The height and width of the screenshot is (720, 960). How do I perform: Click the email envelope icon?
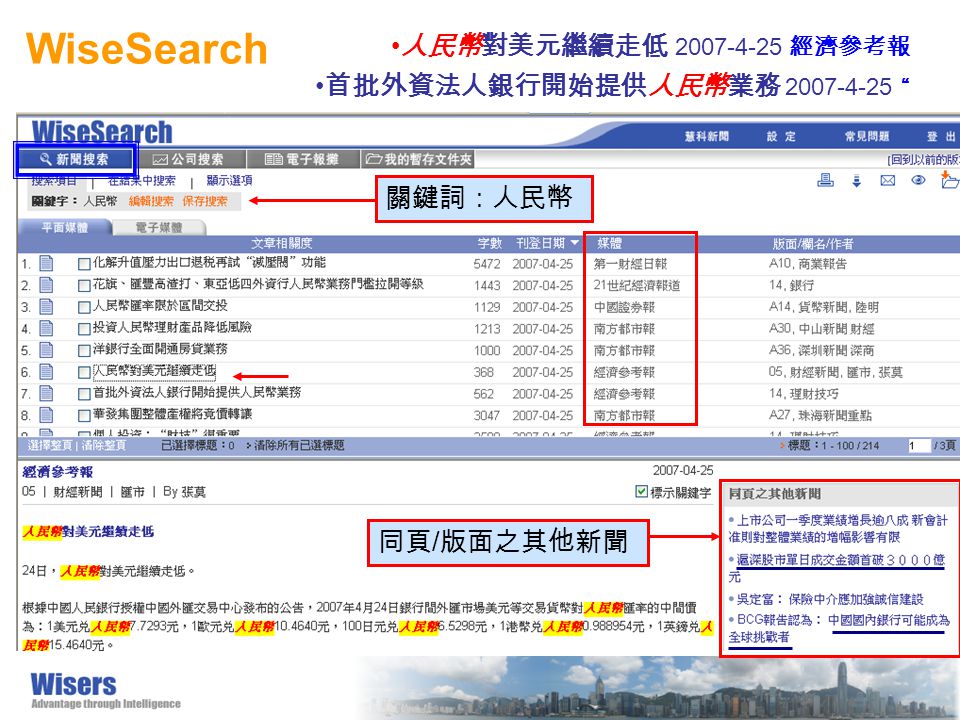[888, 180]
